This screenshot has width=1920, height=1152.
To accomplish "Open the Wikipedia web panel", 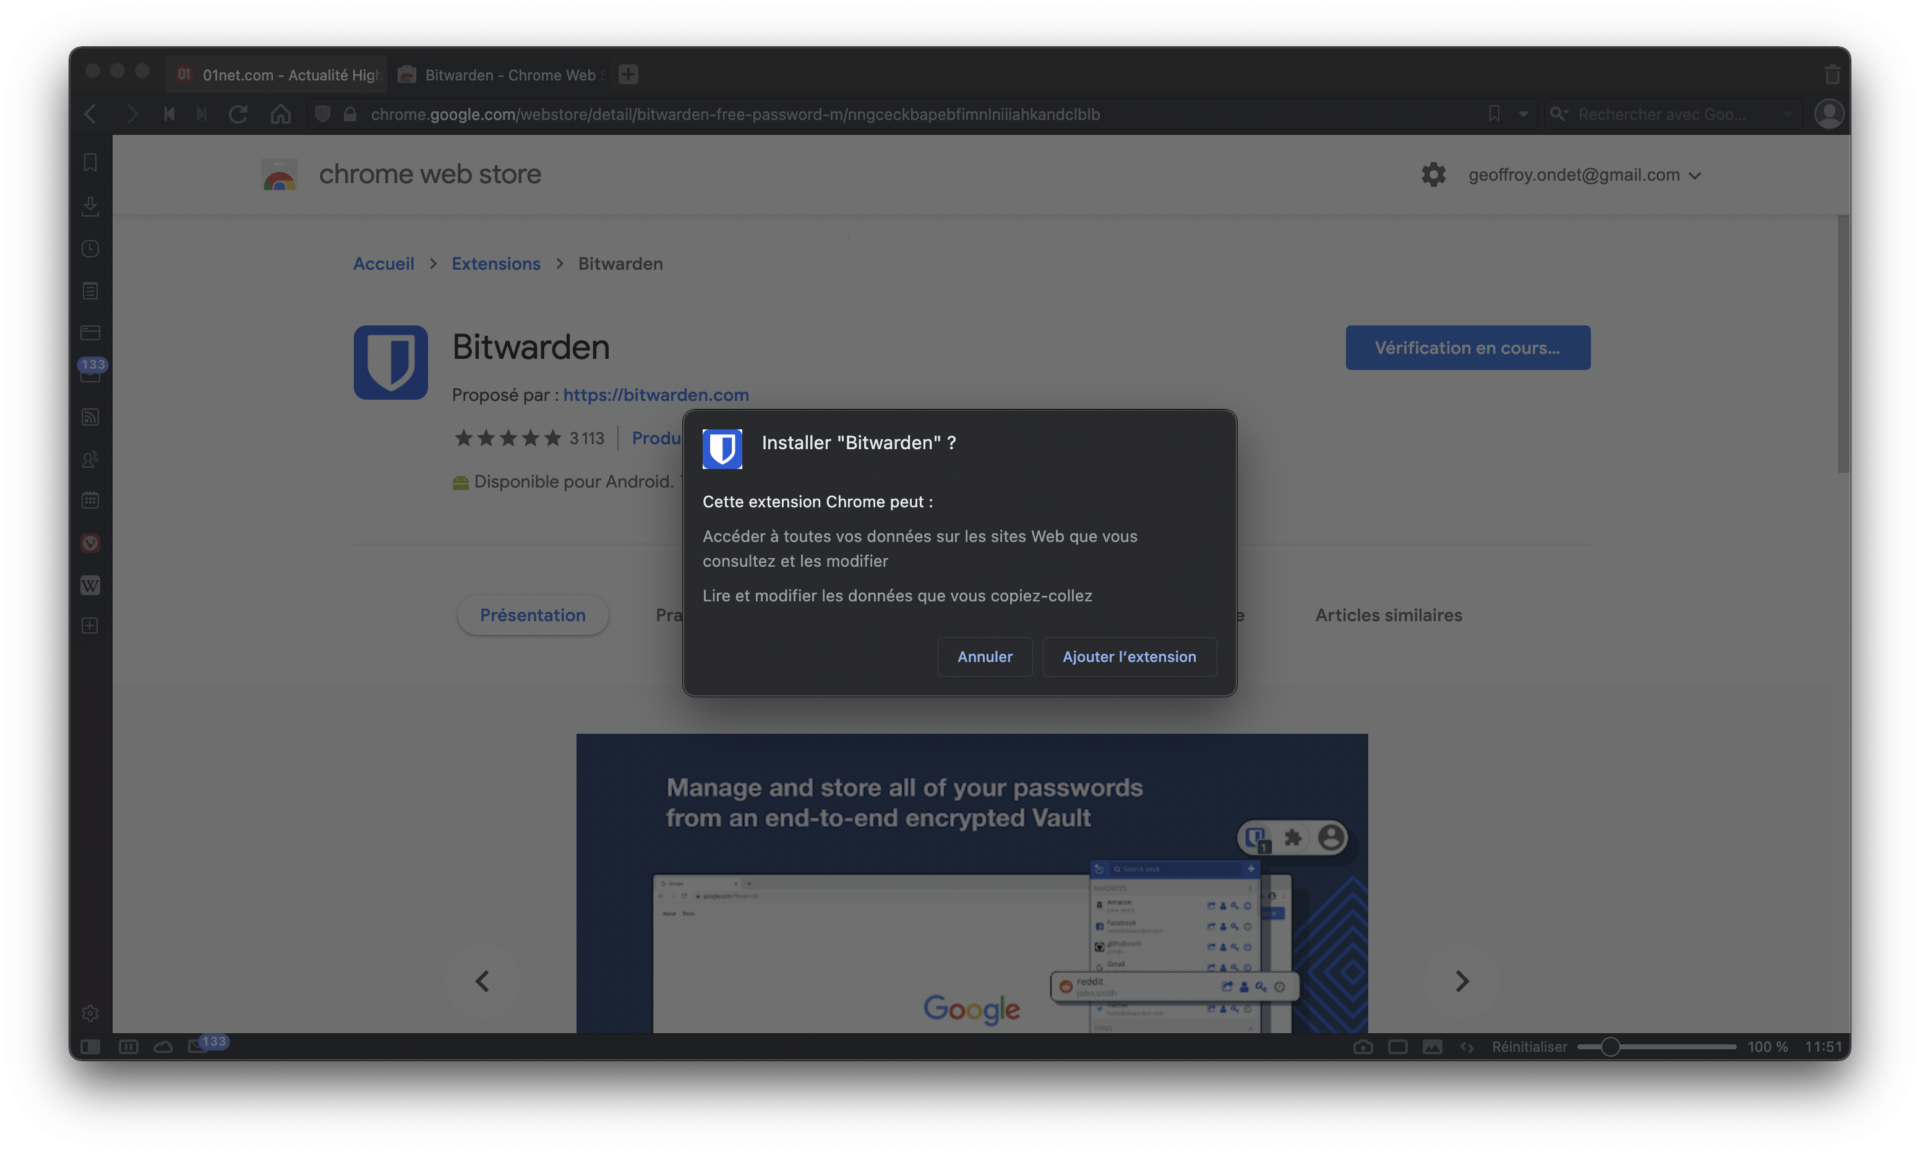I will [90, 585].
